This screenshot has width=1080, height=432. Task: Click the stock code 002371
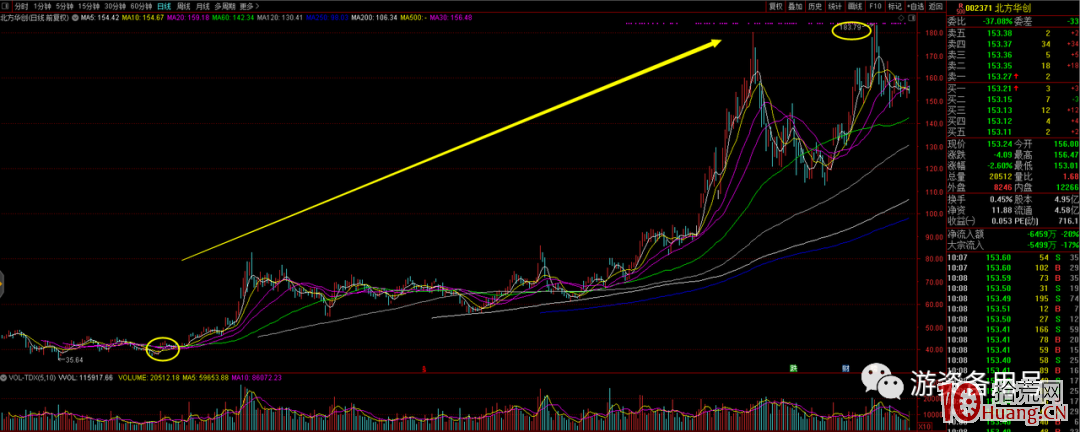pos(979,8)
